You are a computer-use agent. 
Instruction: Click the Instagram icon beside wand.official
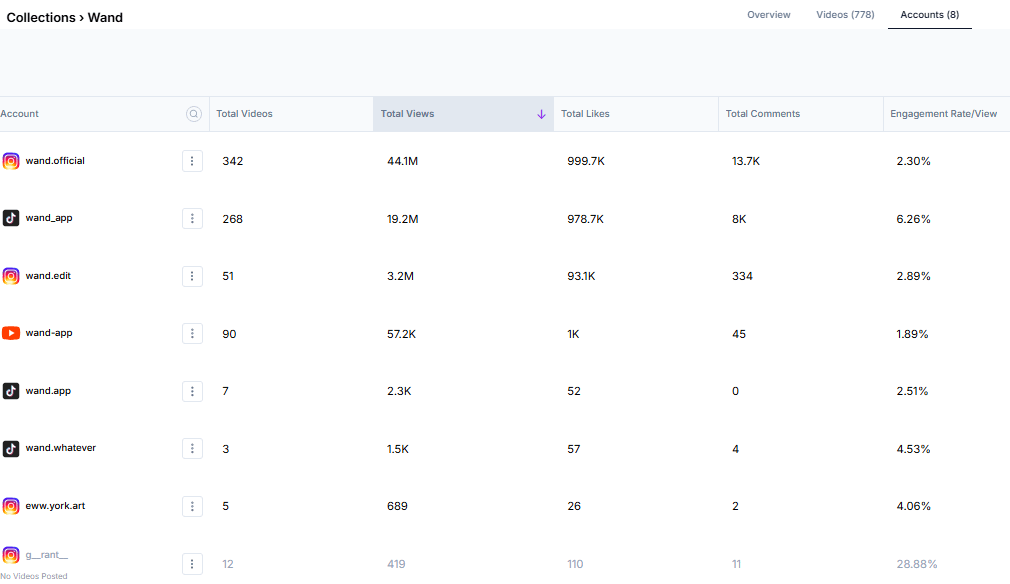click(11, 161)
